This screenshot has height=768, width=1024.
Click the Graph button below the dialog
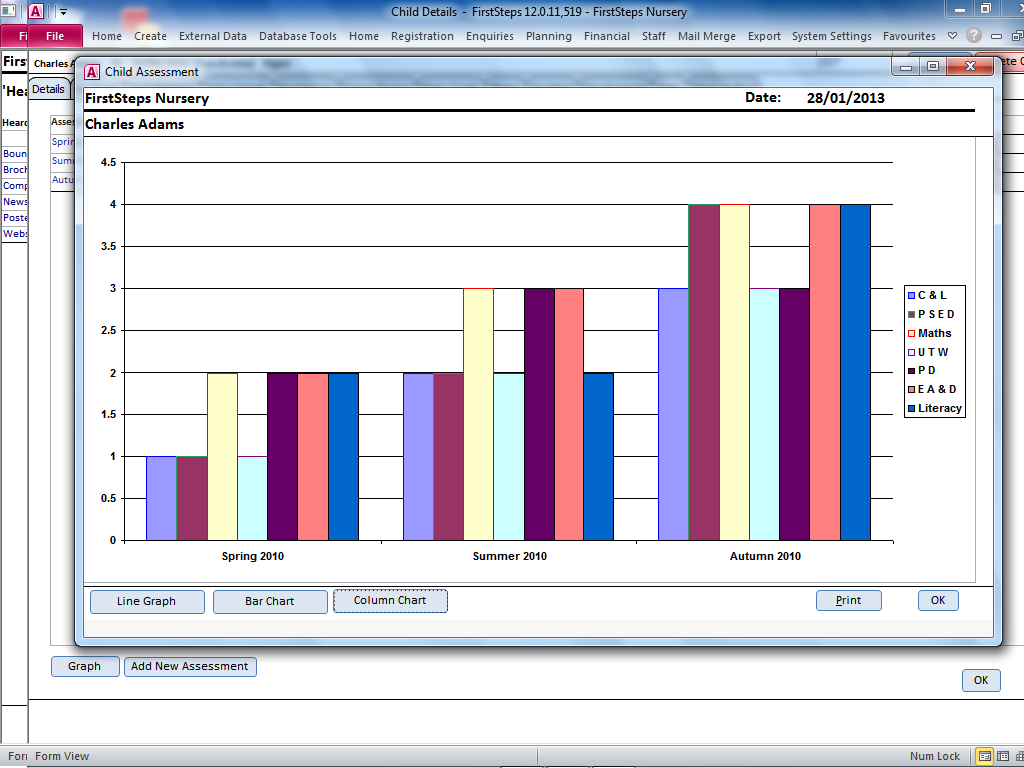tap(85, 666)
